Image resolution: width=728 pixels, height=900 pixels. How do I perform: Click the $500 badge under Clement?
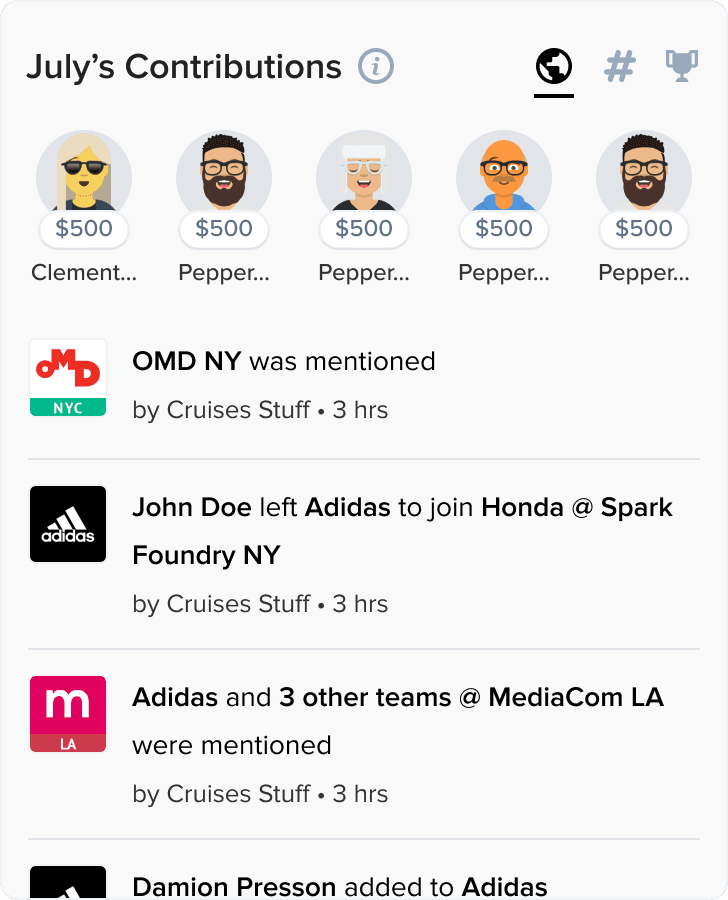point(84,229)
